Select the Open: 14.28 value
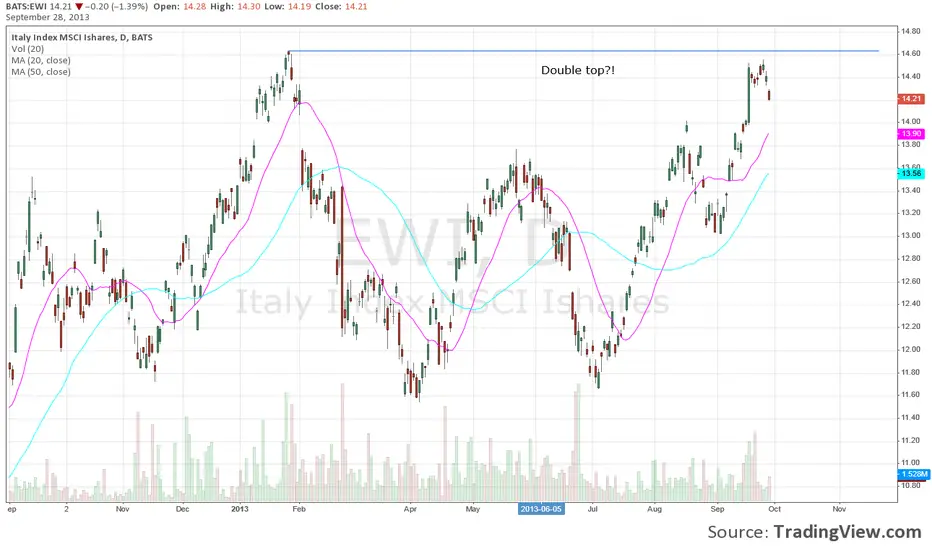 [178, 7]
